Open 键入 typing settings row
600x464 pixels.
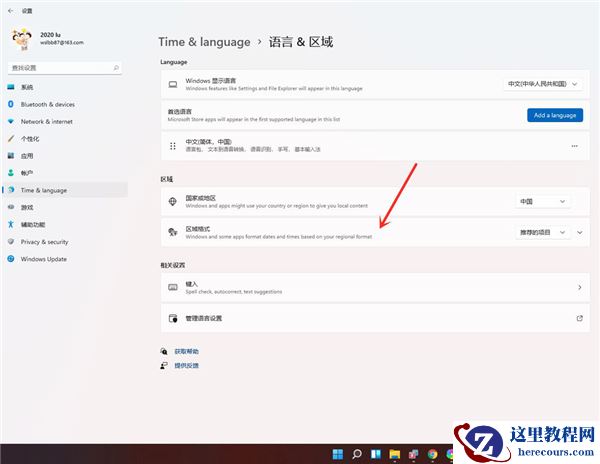[x=375, y=287]
